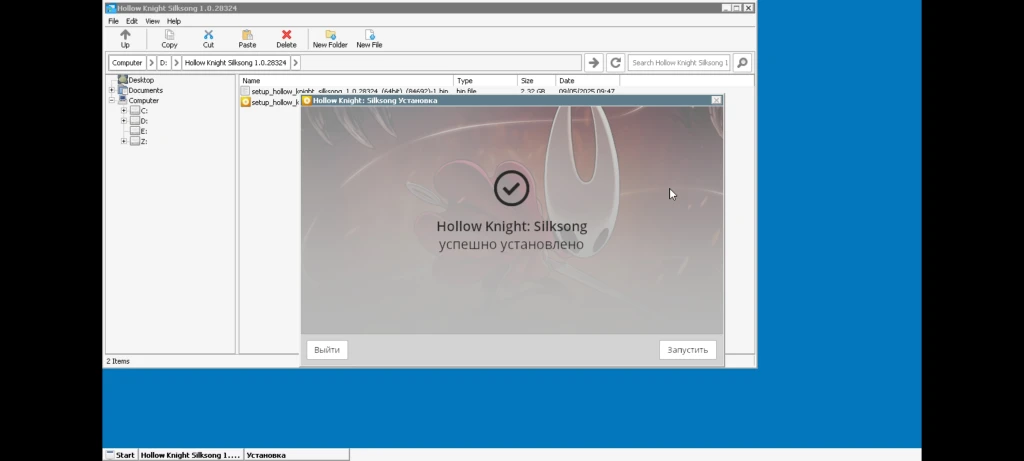This screenshot has width=1024, height=461.
Task: Sort by Date column header
Action: click(588, 81)
